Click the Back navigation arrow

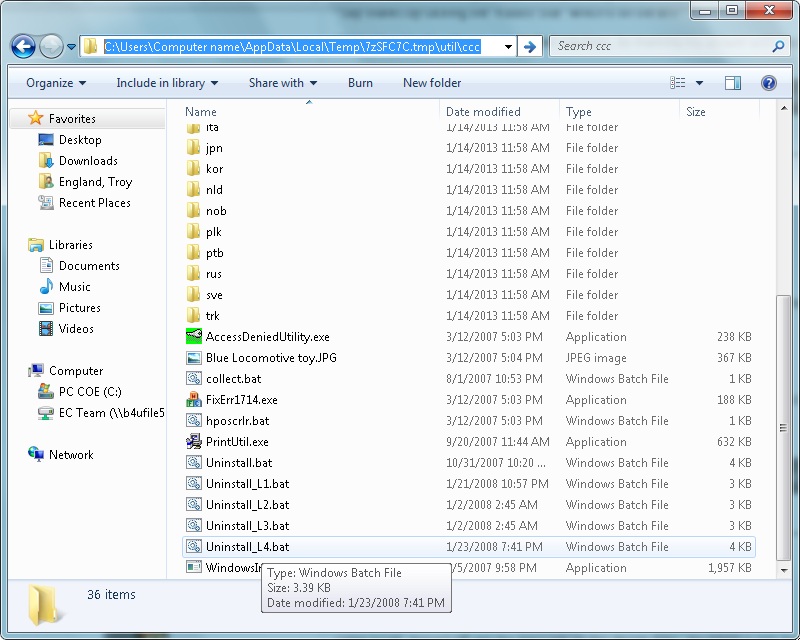pyautogui.click(x=22, y=46)
